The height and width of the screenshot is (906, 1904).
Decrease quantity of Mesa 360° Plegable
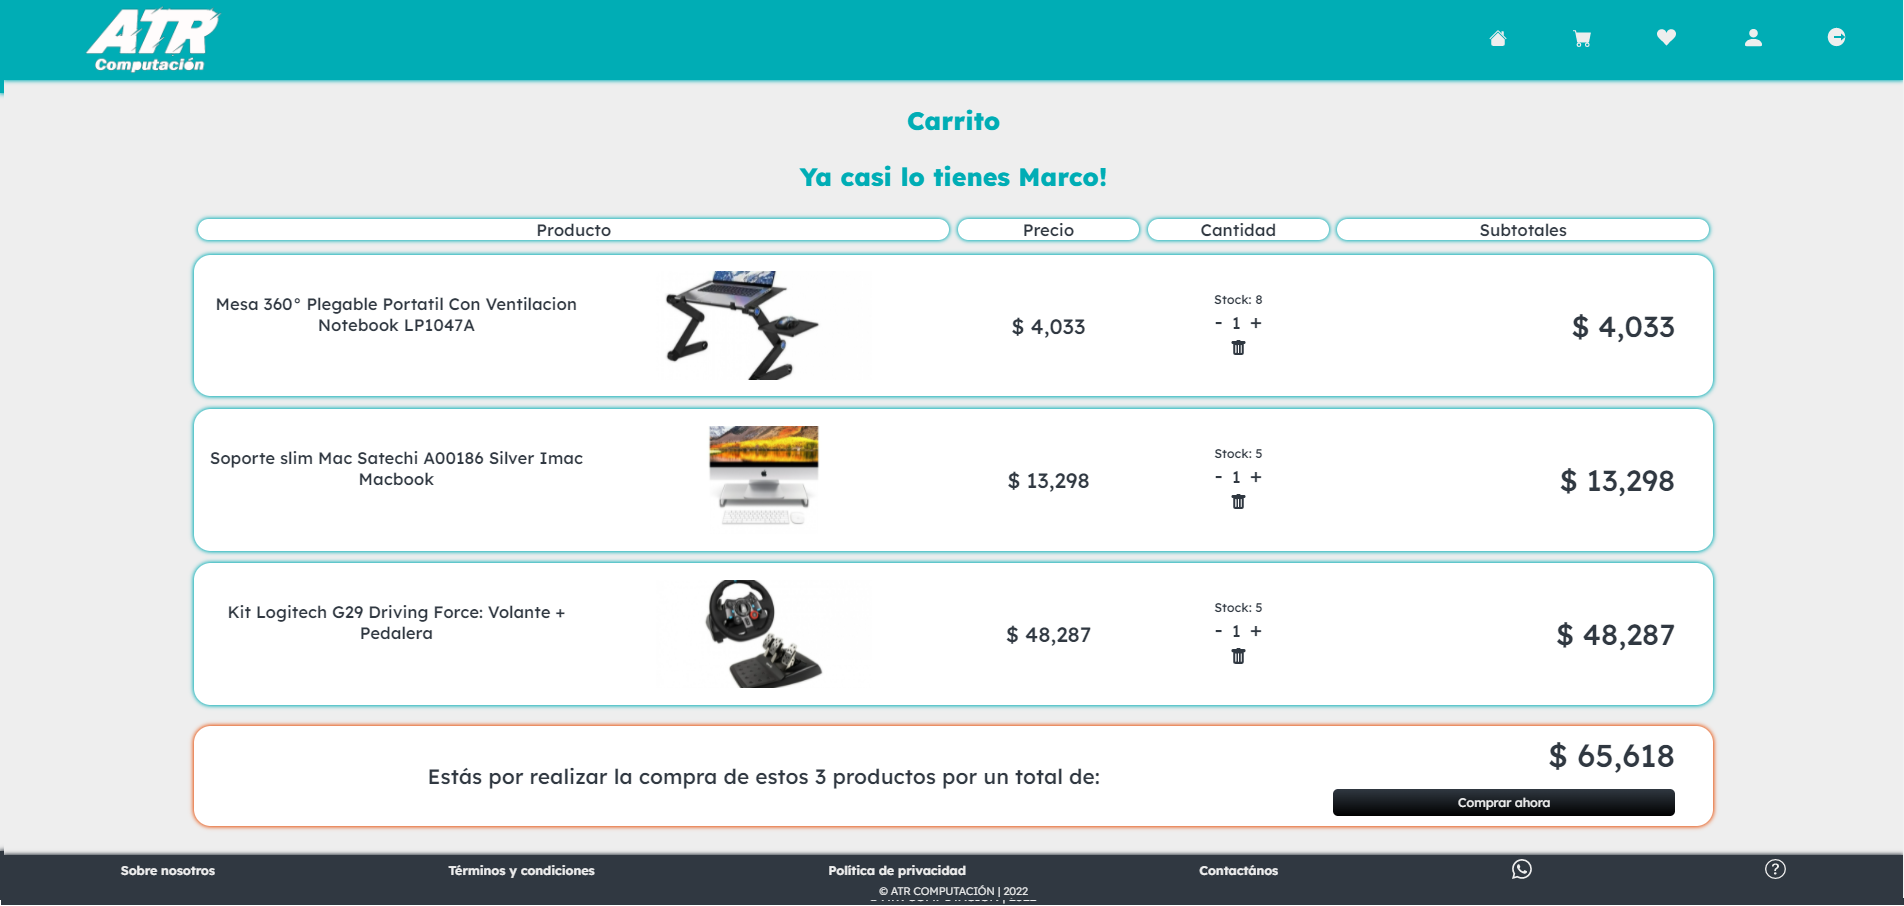pyautogui.click(x=1218, y=323)
